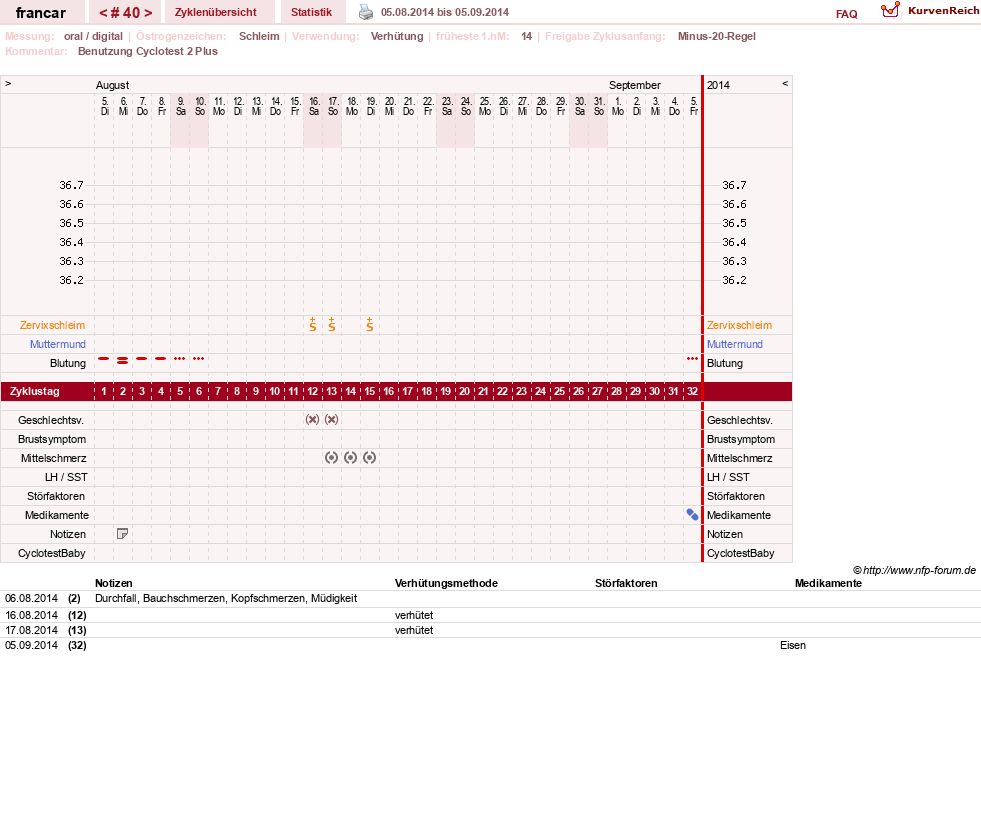
Task: Open the KurvenReich logo
Action: tap(930, 11)
